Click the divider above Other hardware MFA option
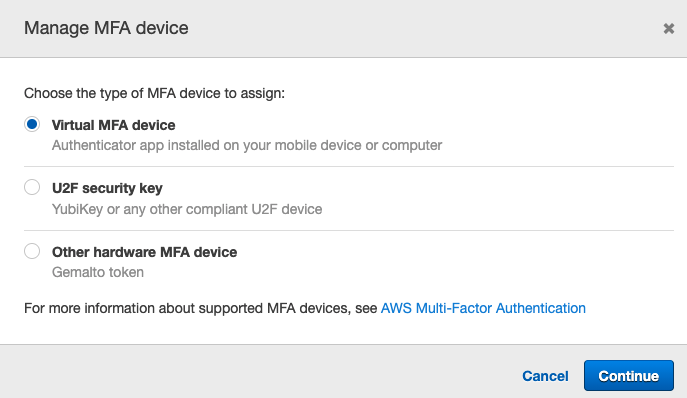The width and height of the screenshot is (687, 398). pyautogui.click(x=349, y=231)
